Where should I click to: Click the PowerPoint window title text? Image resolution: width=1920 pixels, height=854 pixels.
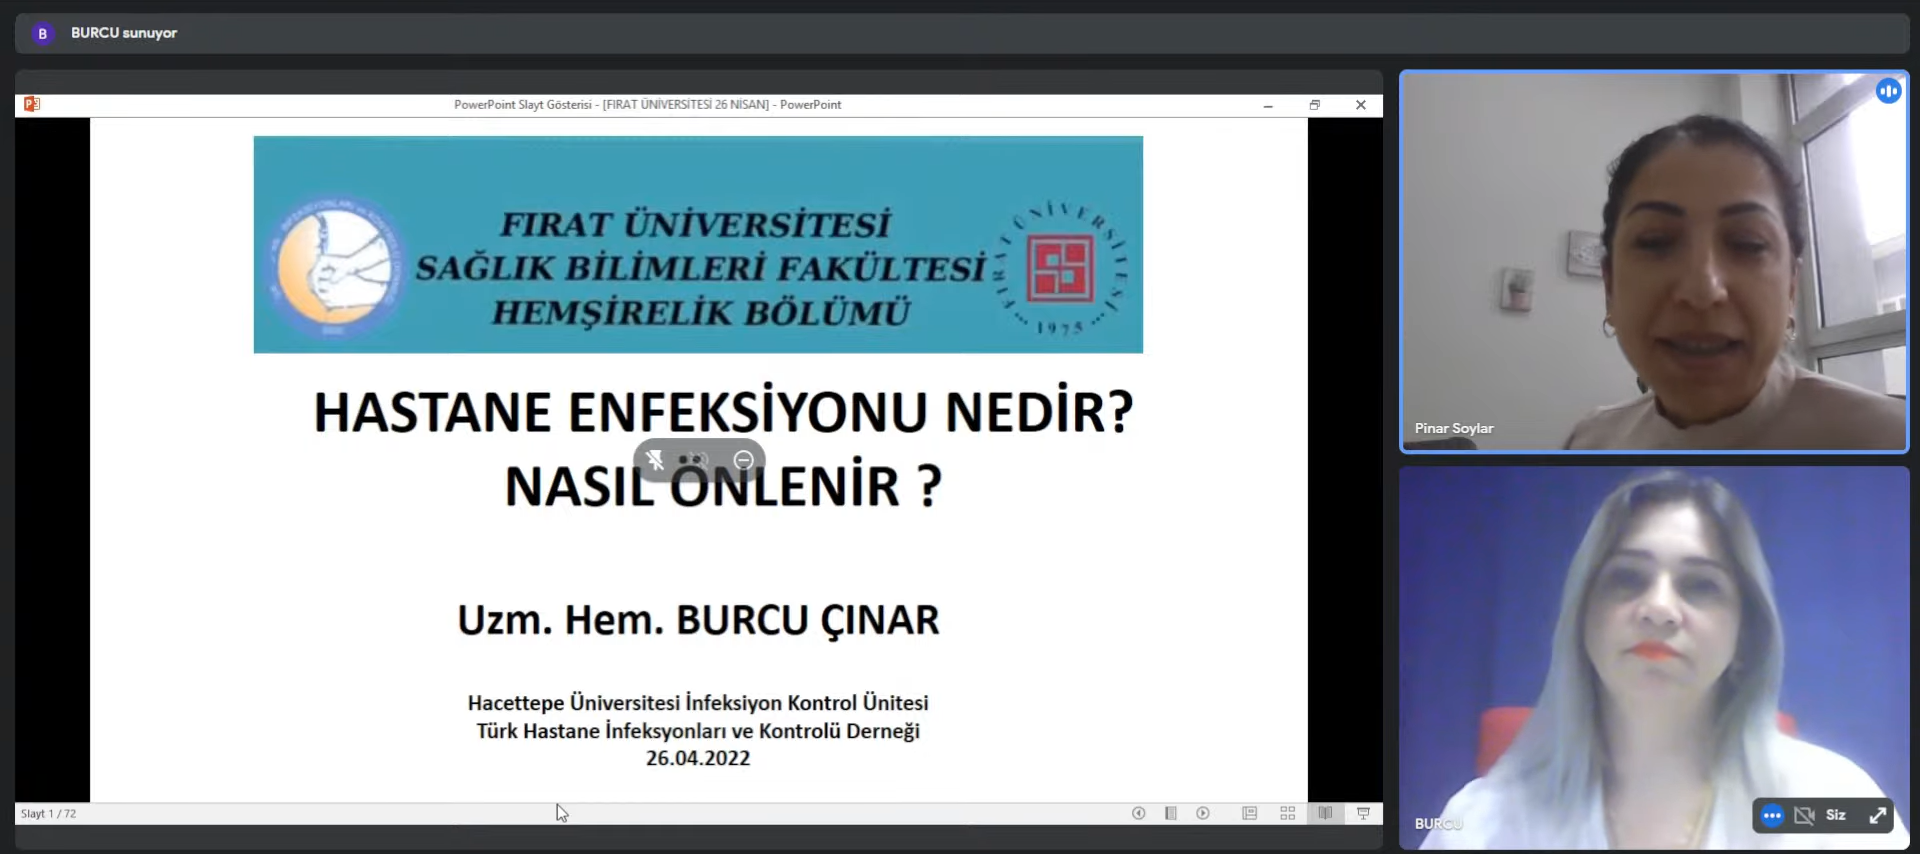648,105
